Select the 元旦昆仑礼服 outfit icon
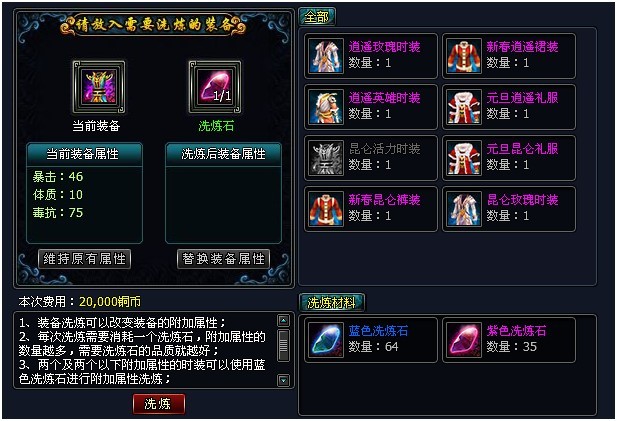The width and height of the screenshot is (617, 421). click(x=464, y=158)
